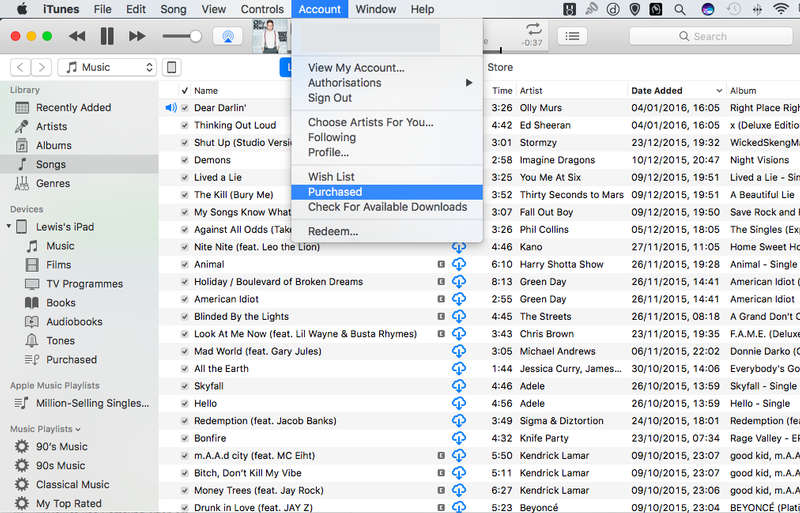Uncheck the Lived a Lie checkbox

point(185,177)
